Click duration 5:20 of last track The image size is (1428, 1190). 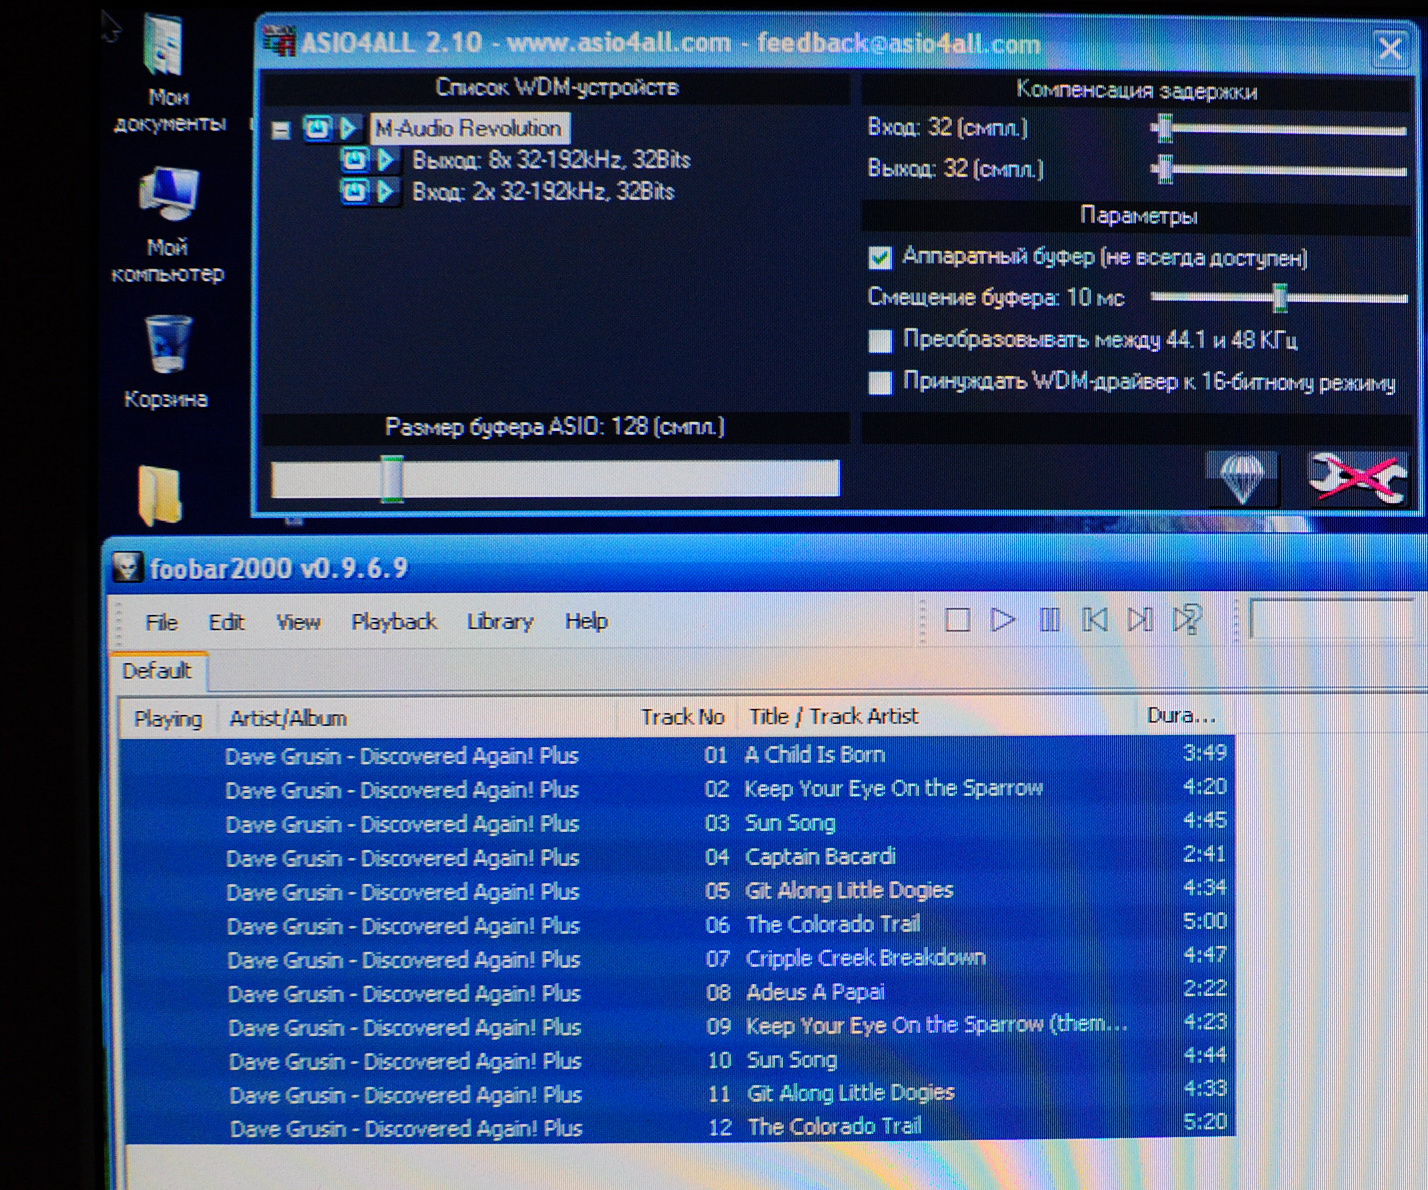pos(1205,1122)
